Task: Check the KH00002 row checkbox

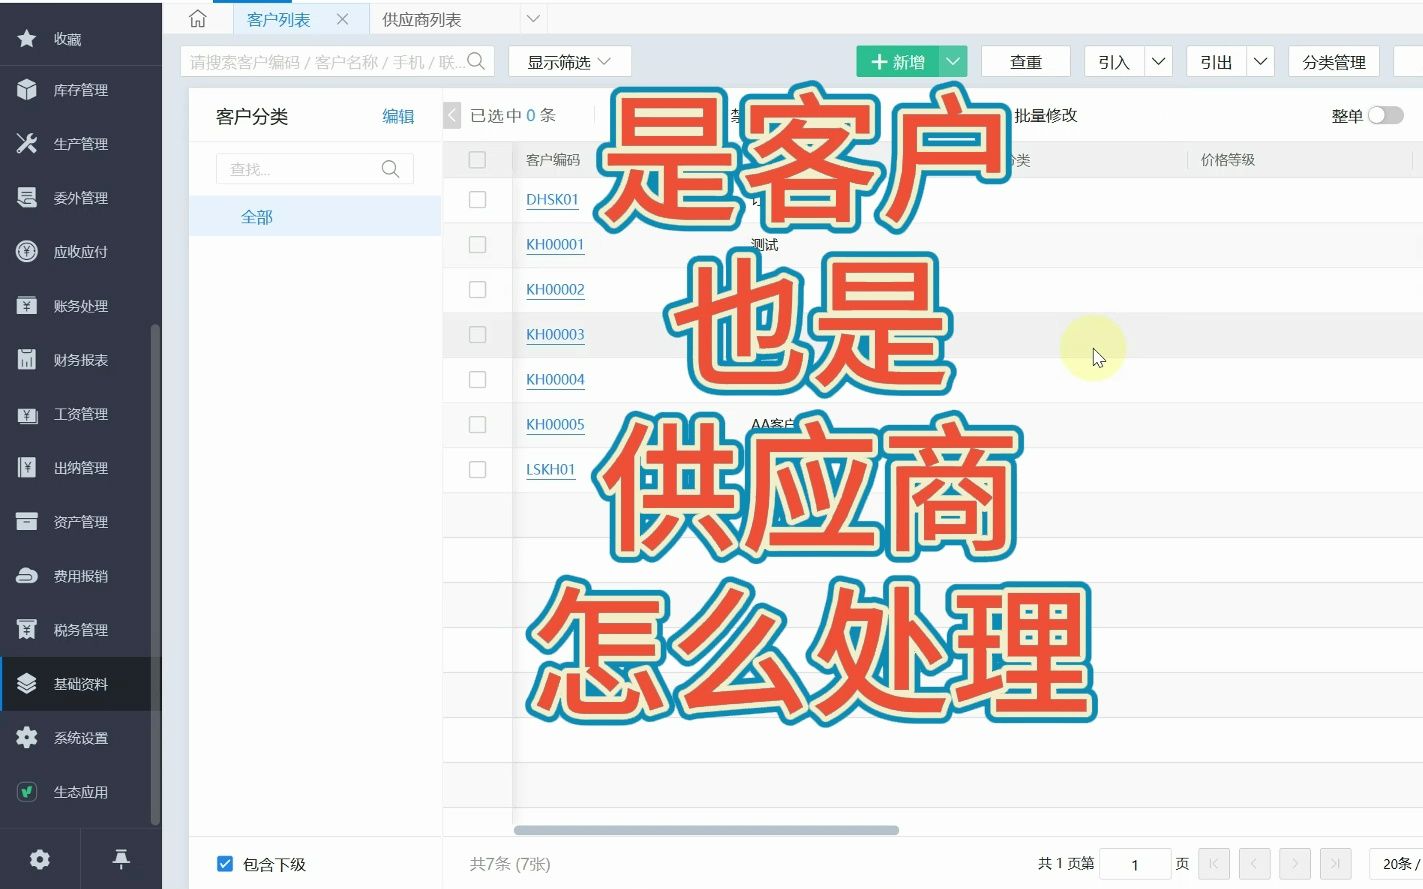Action: click(477, 290)
